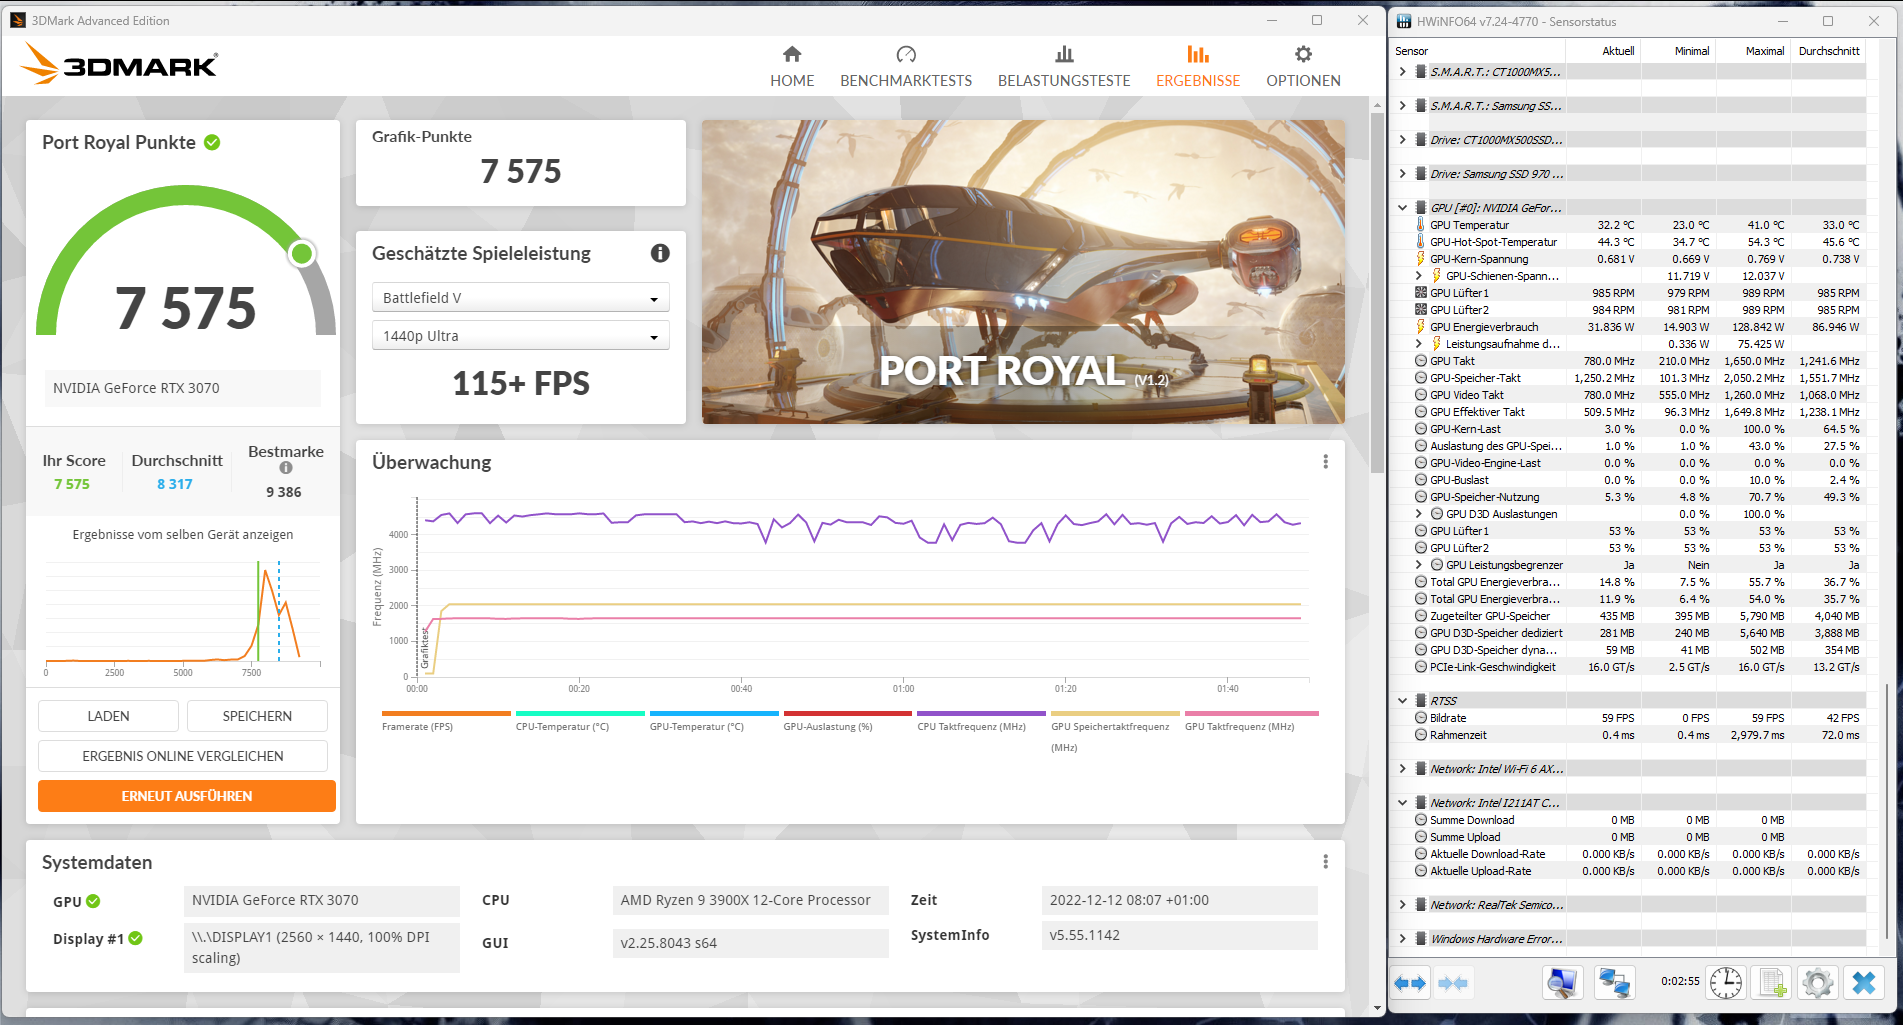Click the 3DMark logo
This screenshot has height=1025, width=1903.
coord(119,64)
